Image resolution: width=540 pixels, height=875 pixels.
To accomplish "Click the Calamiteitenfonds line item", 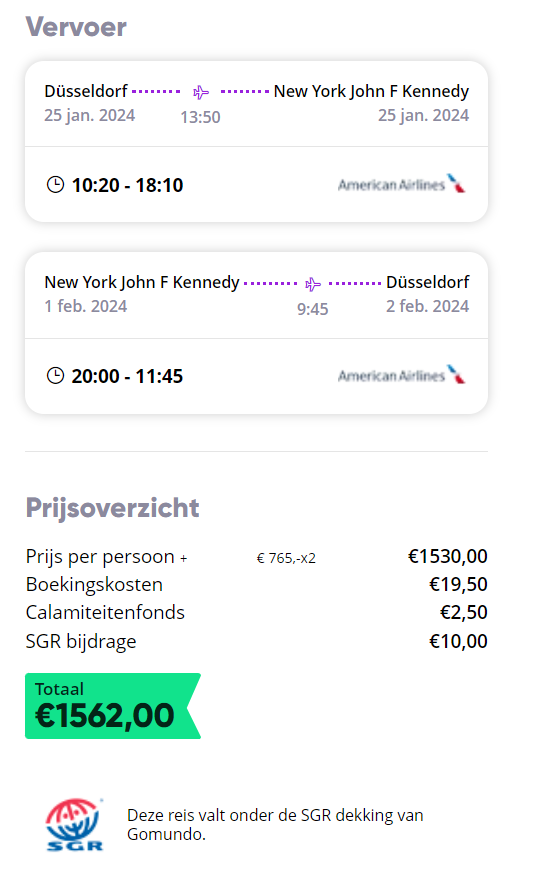I will tap(257, 612).
